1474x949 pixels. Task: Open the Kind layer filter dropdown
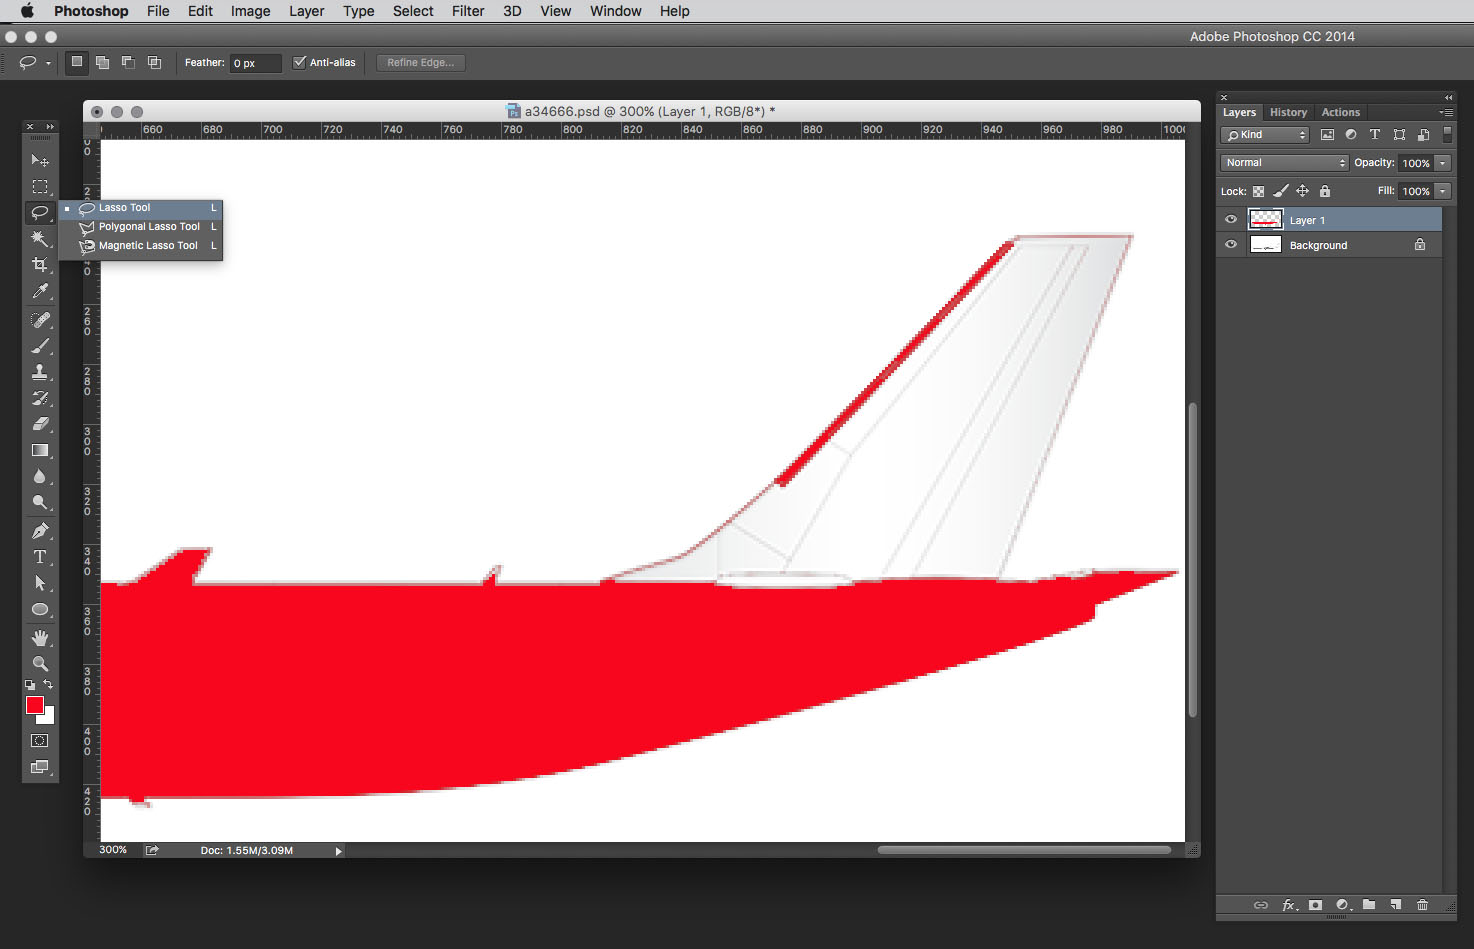point(1265,135)
